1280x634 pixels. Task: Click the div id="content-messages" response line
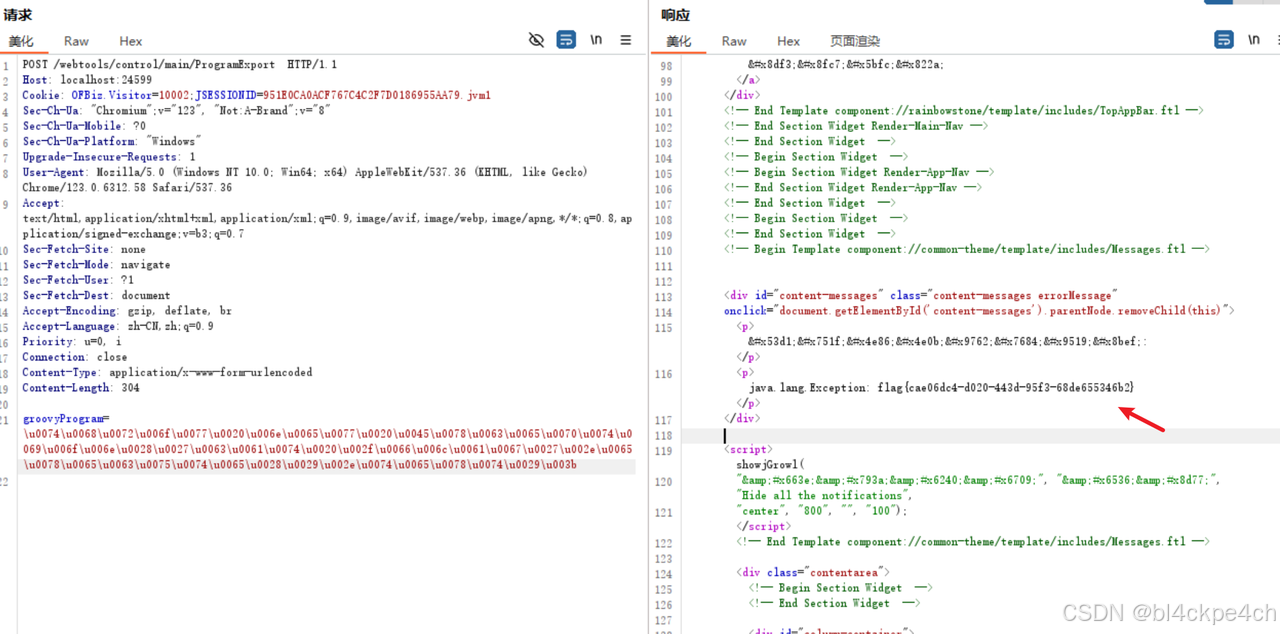(x=921, y=296)
